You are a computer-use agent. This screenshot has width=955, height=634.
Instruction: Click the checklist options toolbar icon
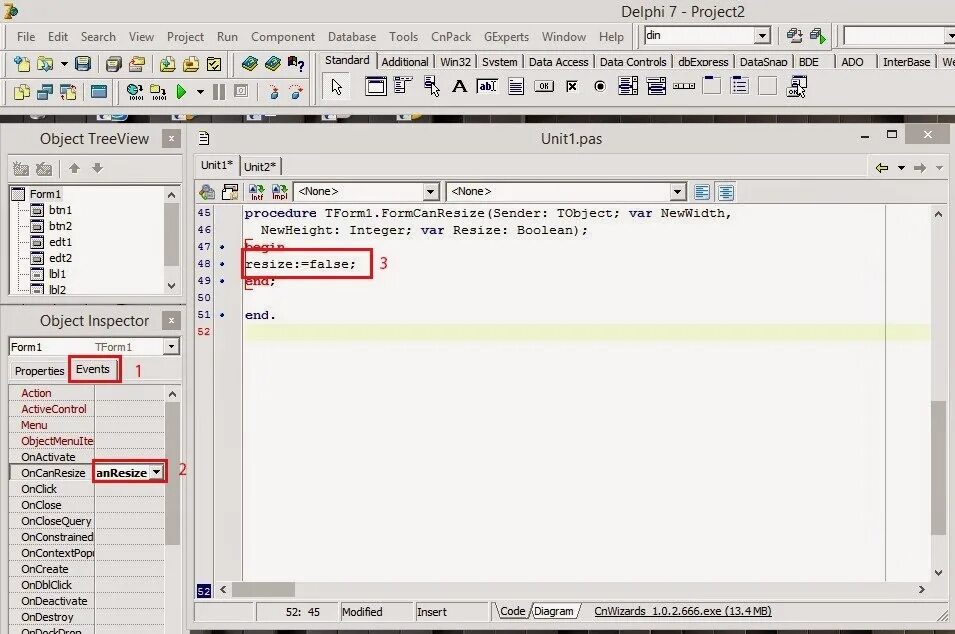pos(214,64)
